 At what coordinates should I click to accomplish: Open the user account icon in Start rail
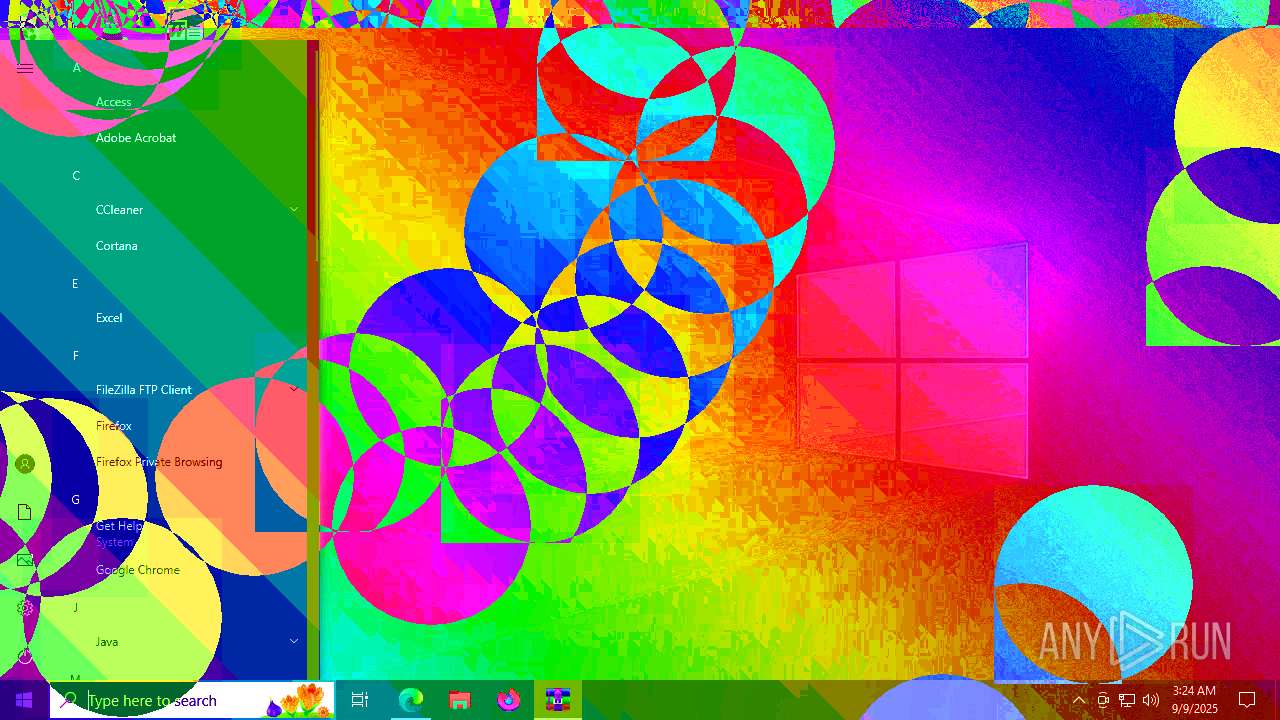click(25, 464)
